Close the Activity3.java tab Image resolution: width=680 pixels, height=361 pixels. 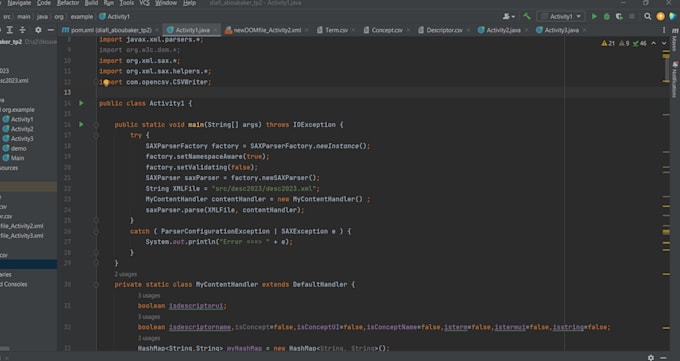point(585,30)
